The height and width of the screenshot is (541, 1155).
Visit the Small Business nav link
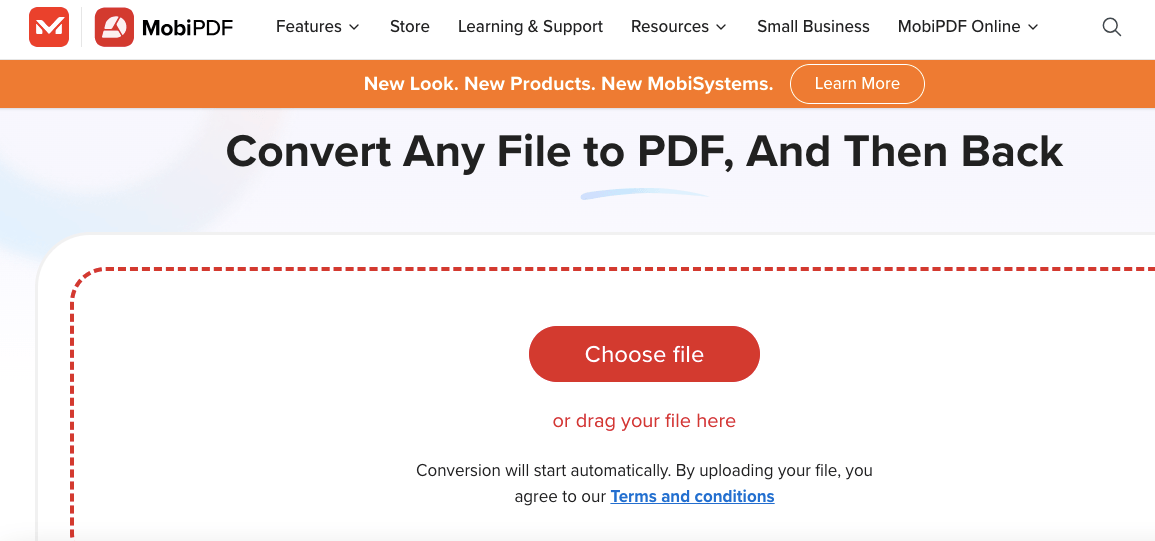click(x=813, y=27)
